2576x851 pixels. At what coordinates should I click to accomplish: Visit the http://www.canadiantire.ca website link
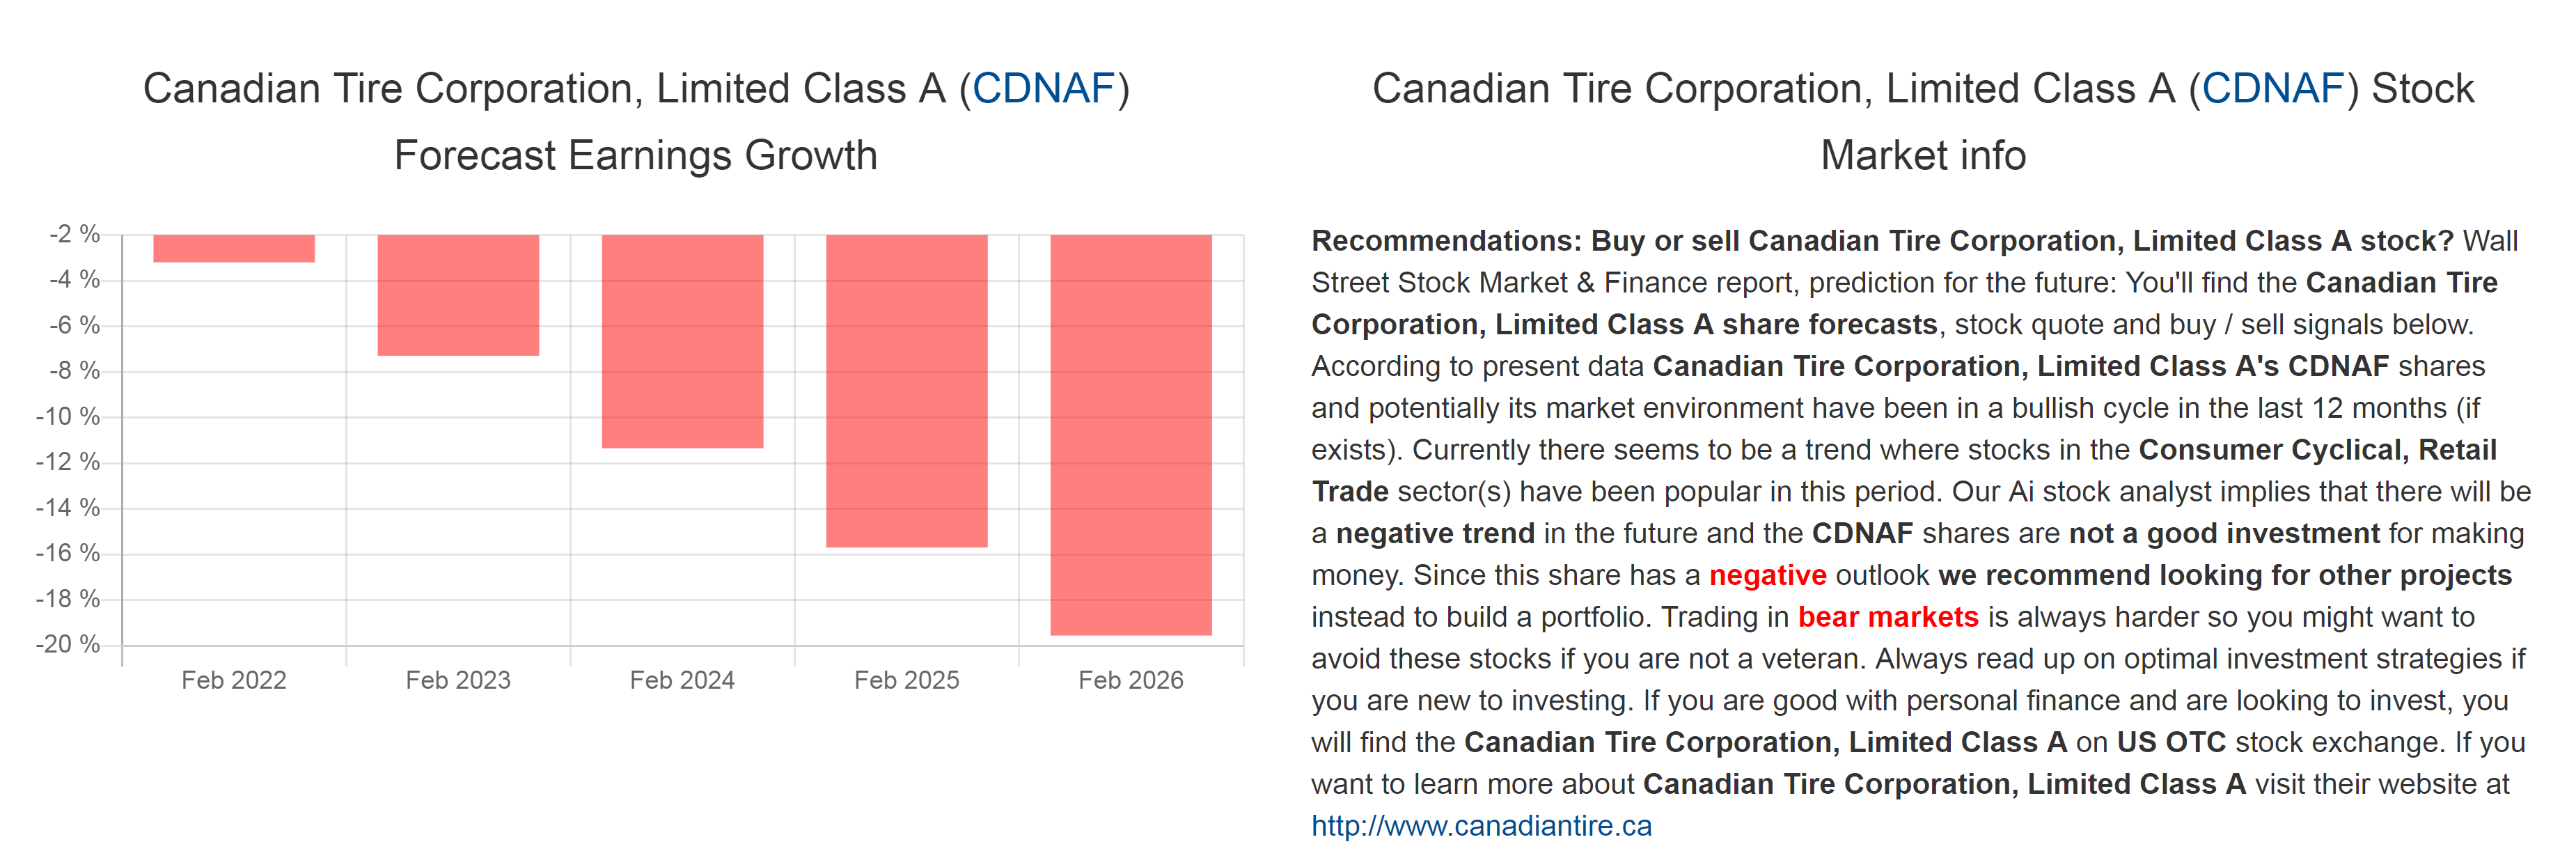(x=1481, y=826)
